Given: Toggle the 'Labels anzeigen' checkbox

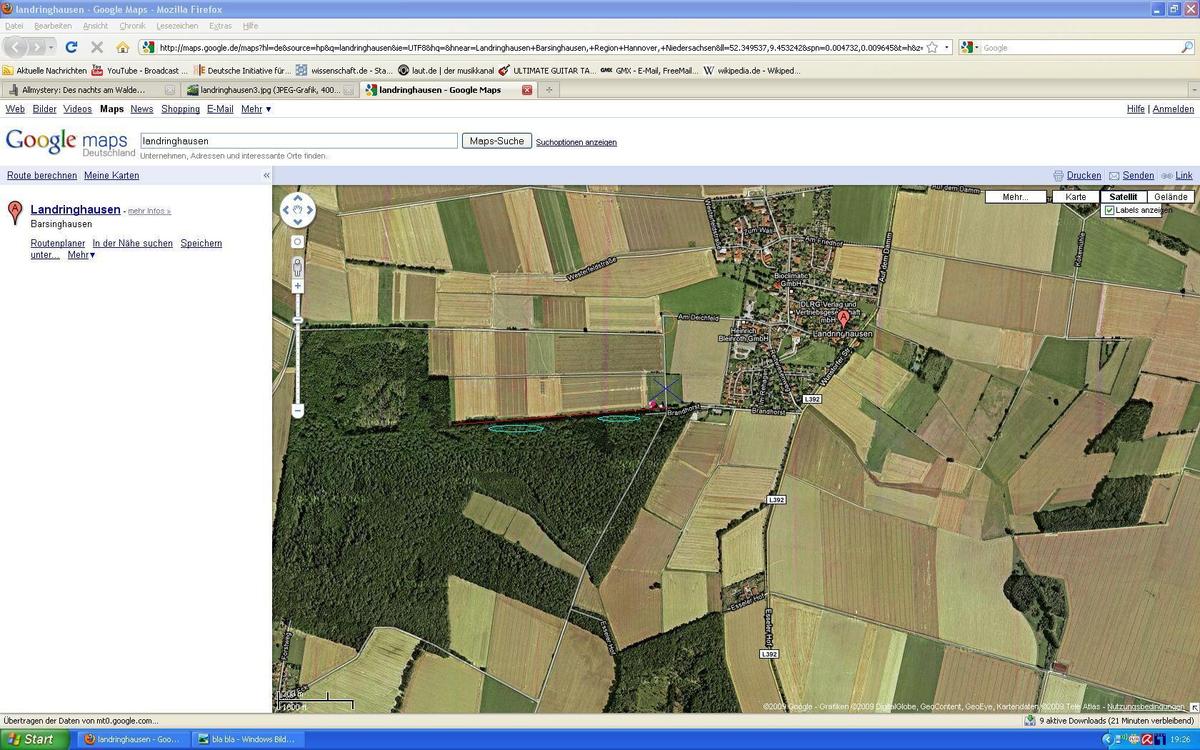Looking at the screenshot, I should tap(1109, 211).
